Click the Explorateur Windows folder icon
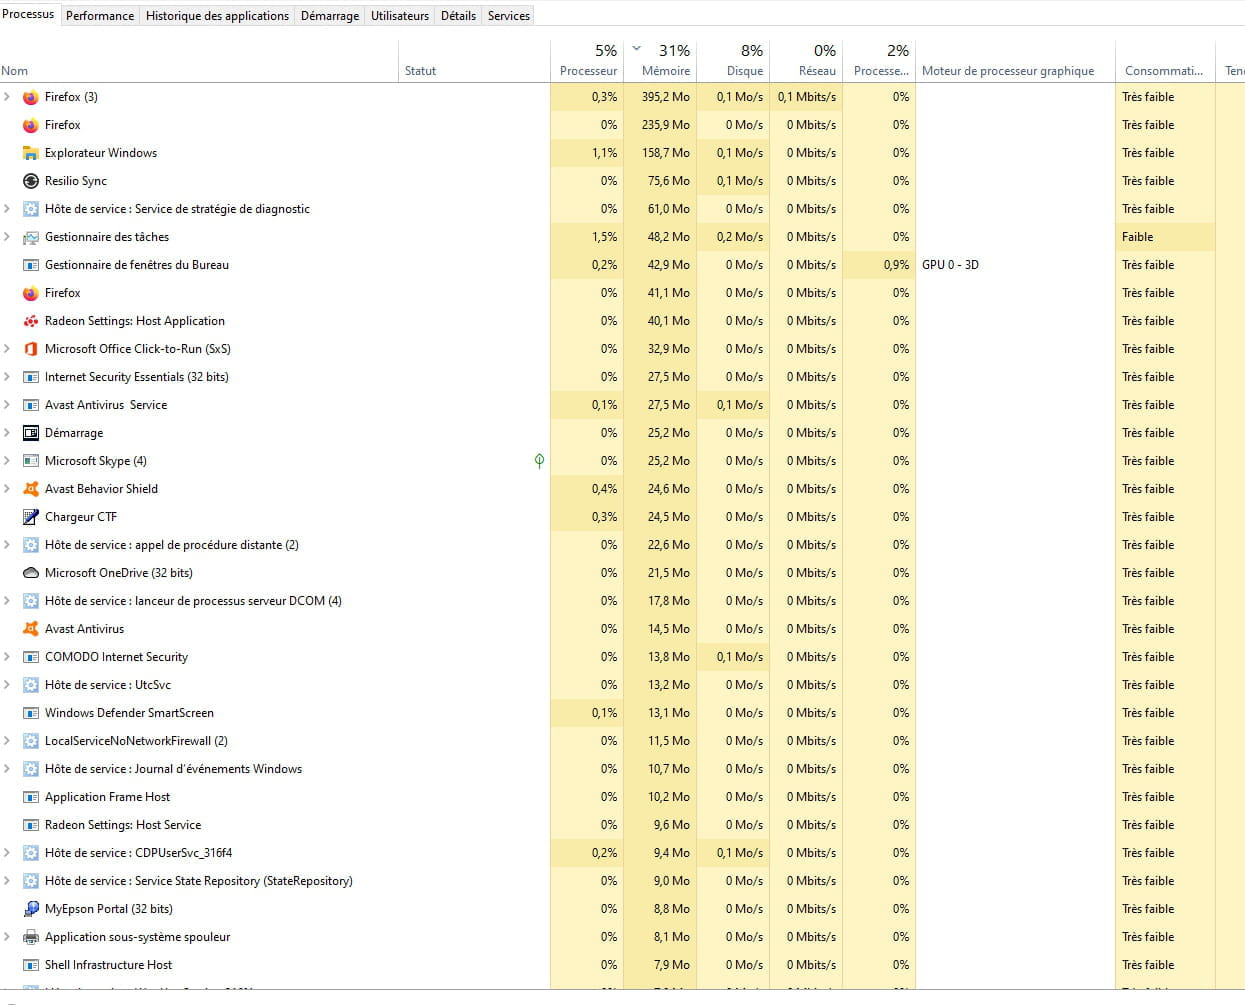1245x1005 pixels. (31, 153)
